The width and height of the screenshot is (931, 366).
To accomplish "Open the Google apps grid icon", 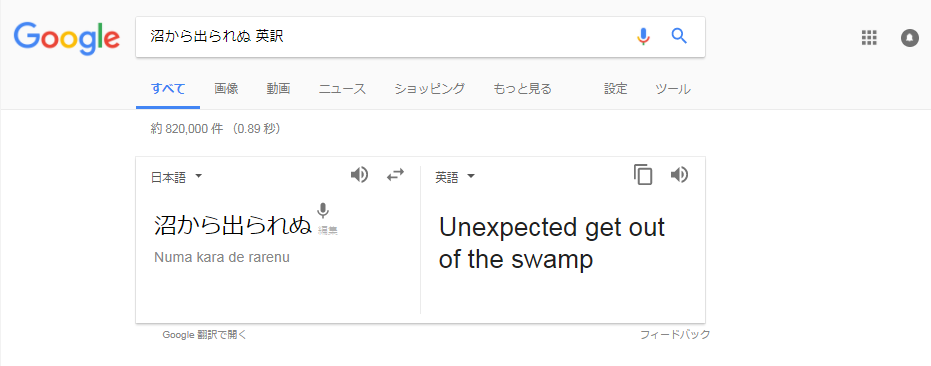I will pos(869,38).
